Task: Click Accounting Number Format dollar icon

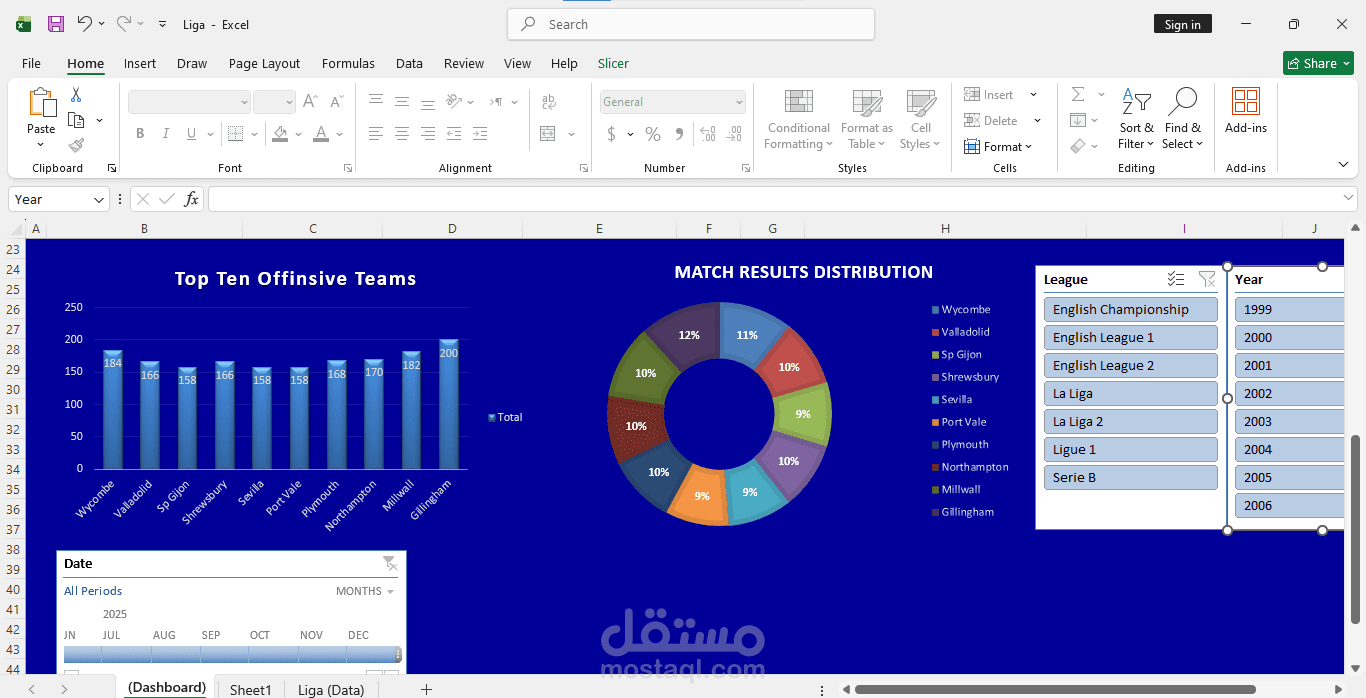Action: click(612, 134)
